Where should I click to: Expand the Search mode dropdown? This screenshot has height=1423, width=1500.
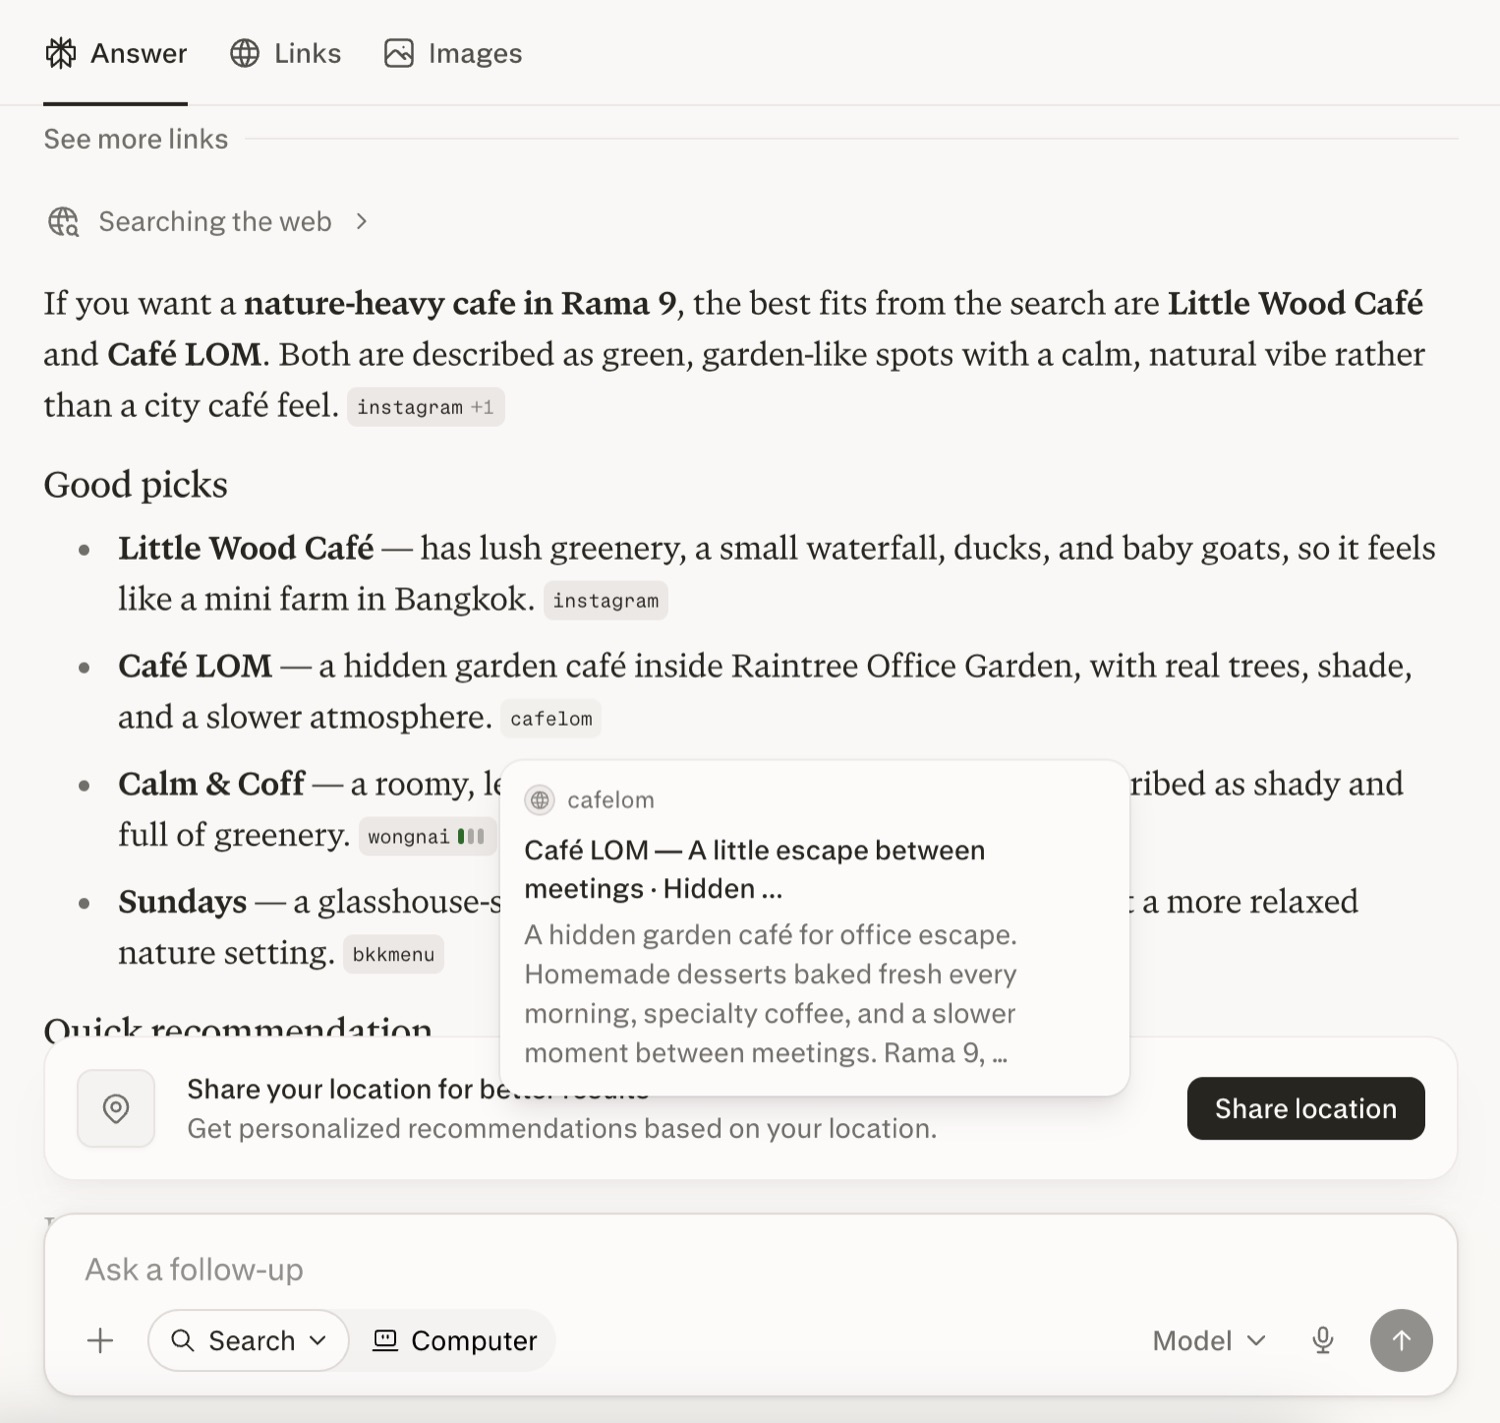(249, 1341)
